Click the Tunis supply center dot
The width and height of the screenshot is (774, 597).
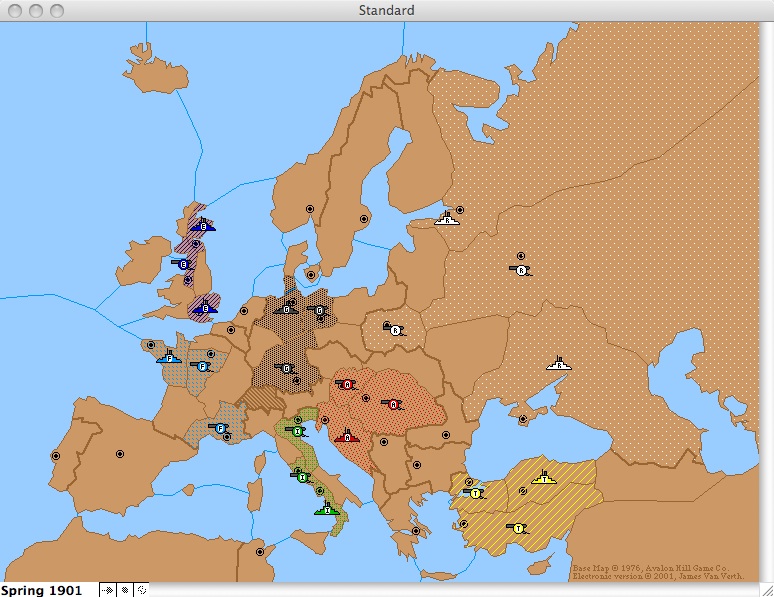(x=260, y=552)
